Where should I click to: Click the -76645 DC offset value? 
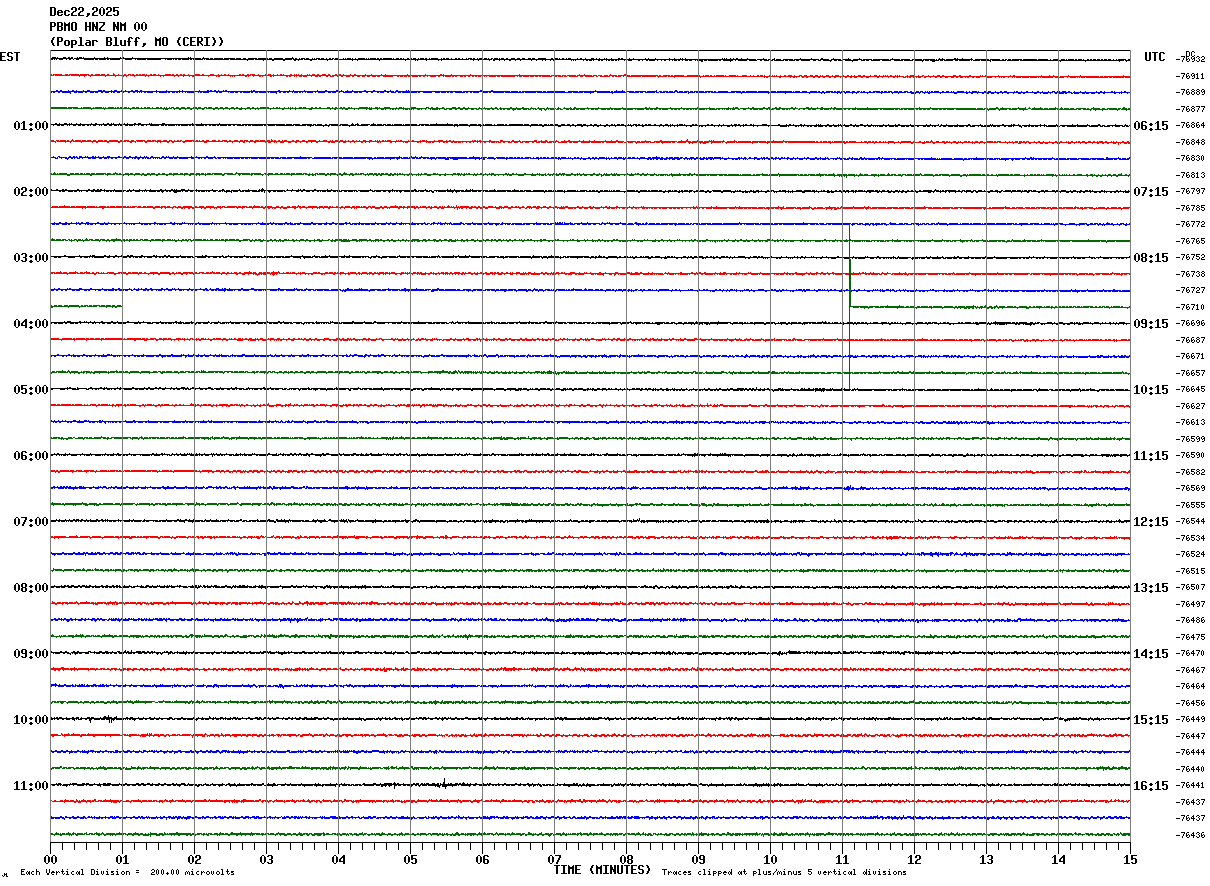coord(1191,389)
